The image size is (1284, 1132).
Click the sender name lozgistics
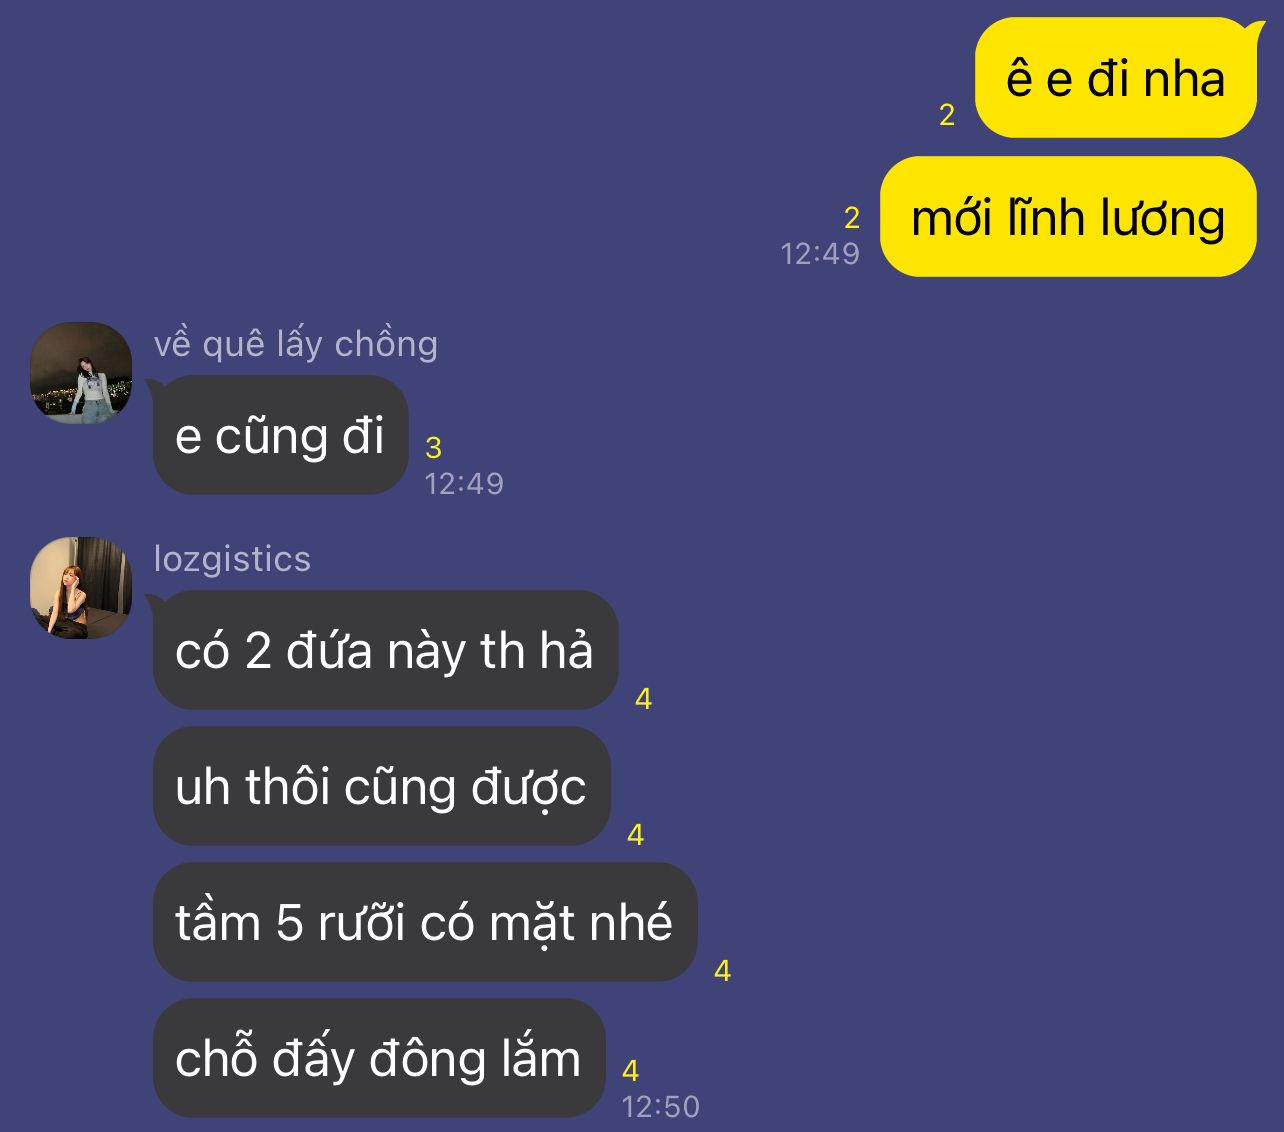(232, 559)
